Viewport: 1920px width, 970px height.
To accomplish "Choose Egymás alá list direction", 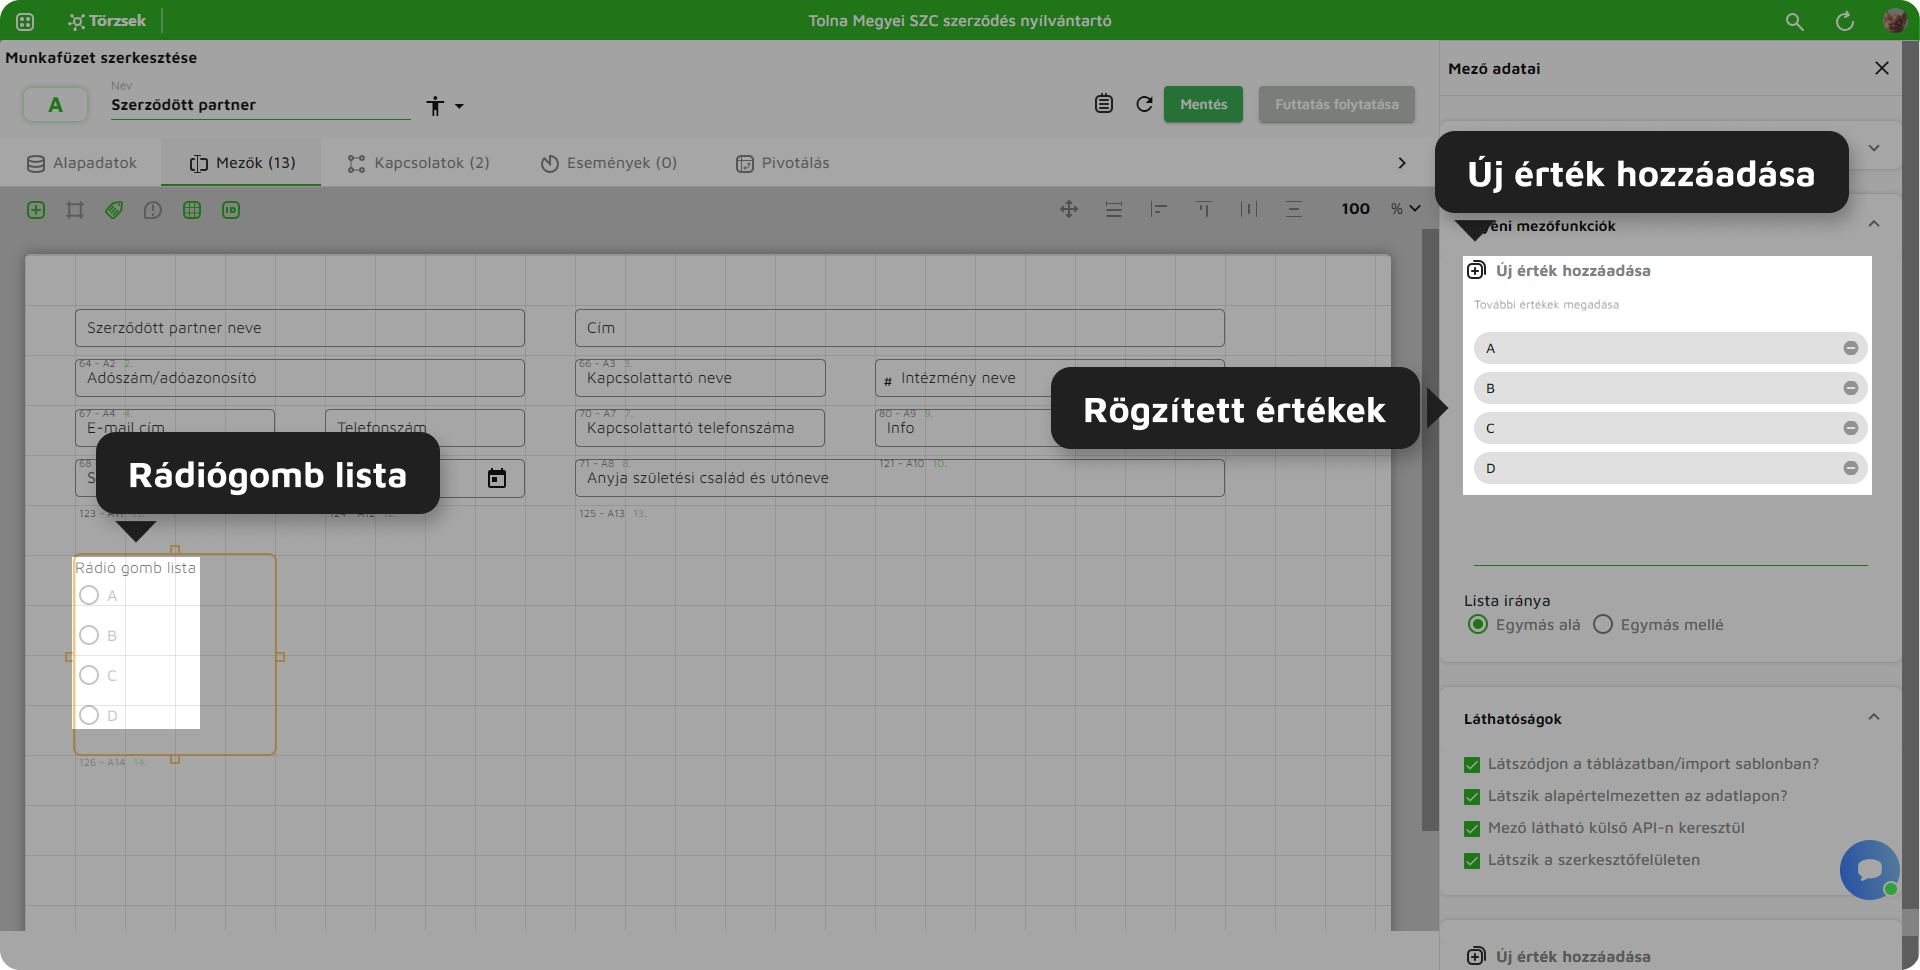I will point(1478,625).
